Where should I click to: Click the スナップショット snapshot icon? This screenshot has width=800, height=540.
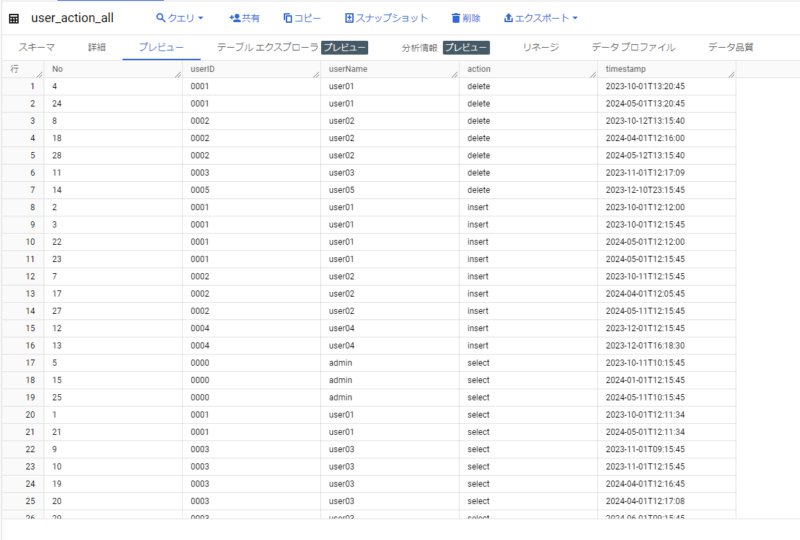[x=349, y=18]
